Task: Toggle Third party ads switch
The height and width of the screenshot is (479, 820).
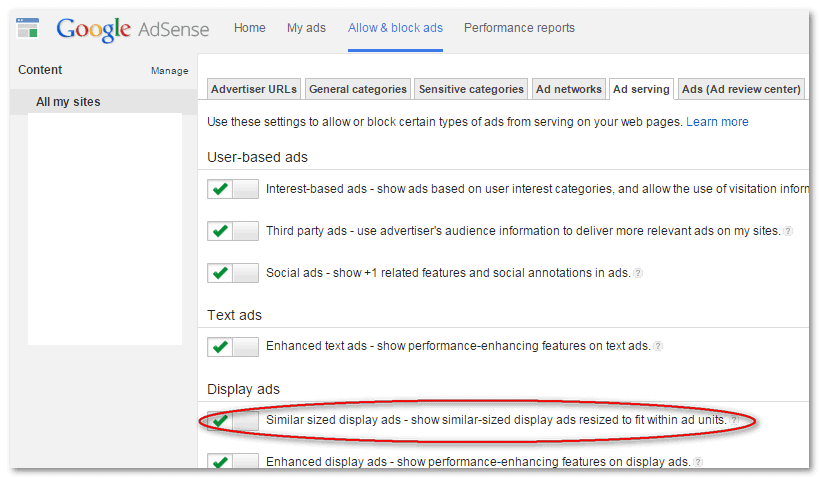Action: [233, 231]
